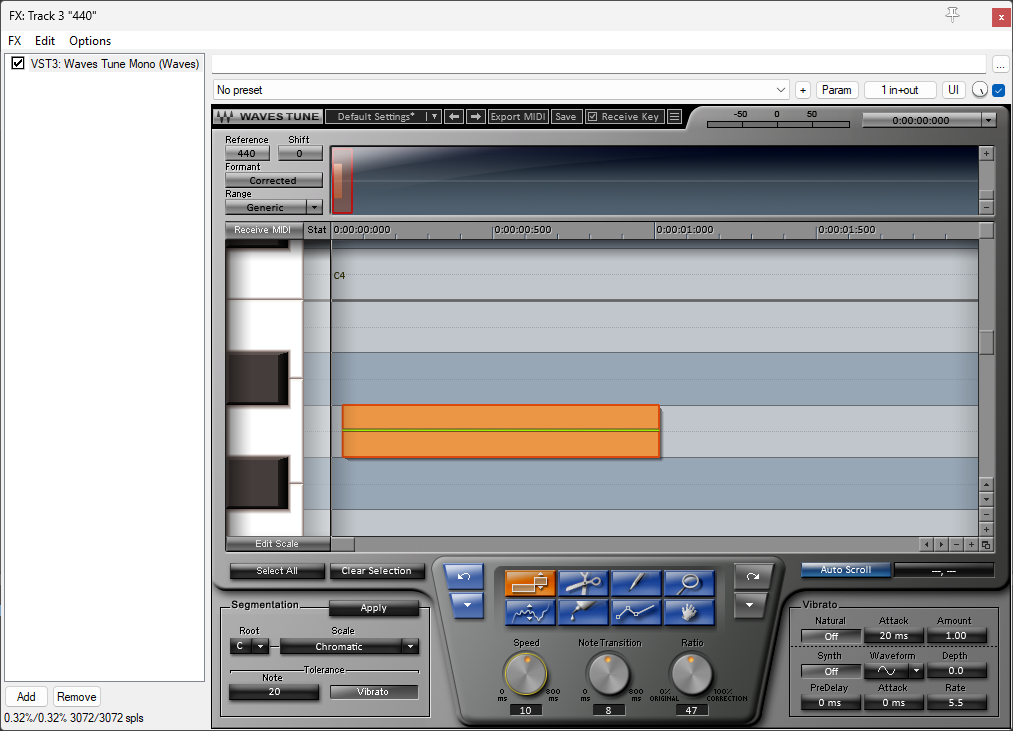Toggle Synth vibrato Off button

coord(831,672)
